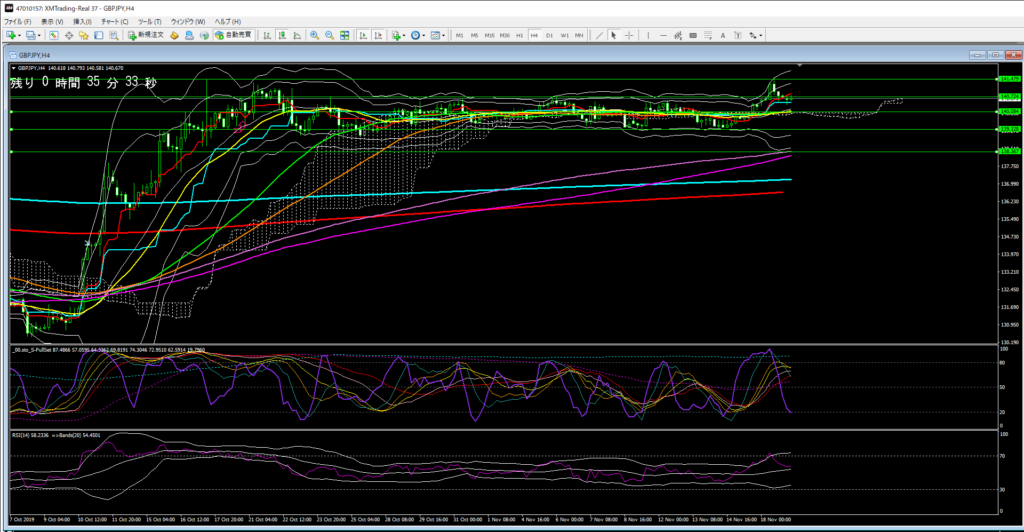Viewport: 1024px width, 532px height.
Task: Click the chart shift triangle marker
Action: click(800, 65)
